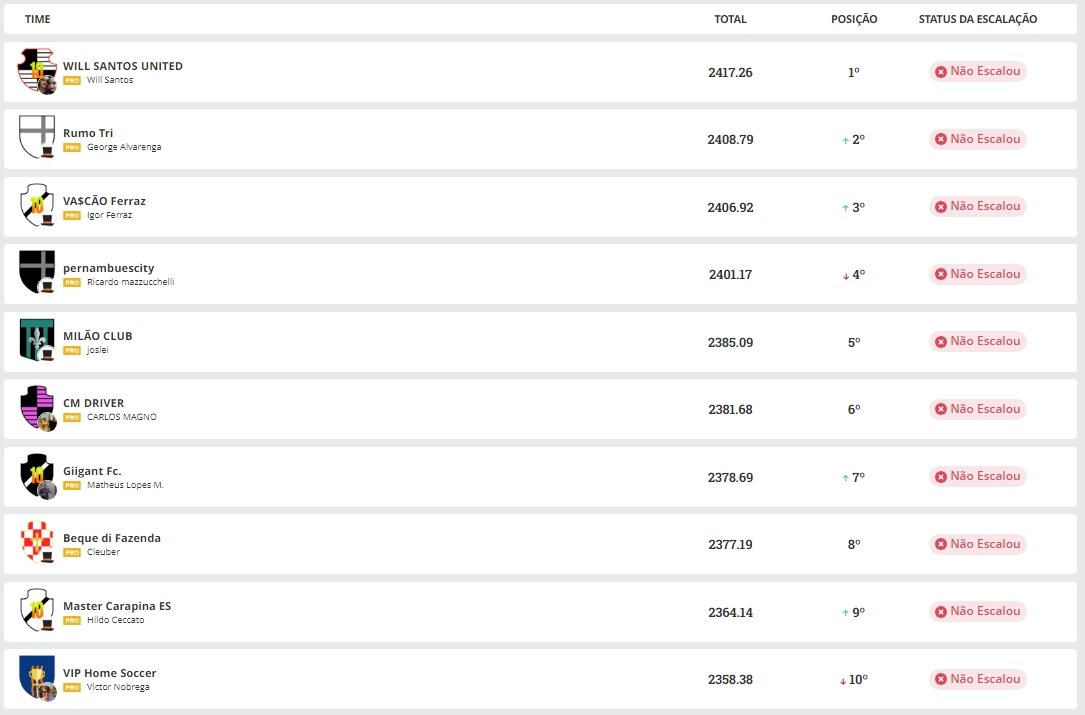Click Giigant Fc. team shield icon
The width and height of the screenshot is (1085, 715).
point(37,475)
